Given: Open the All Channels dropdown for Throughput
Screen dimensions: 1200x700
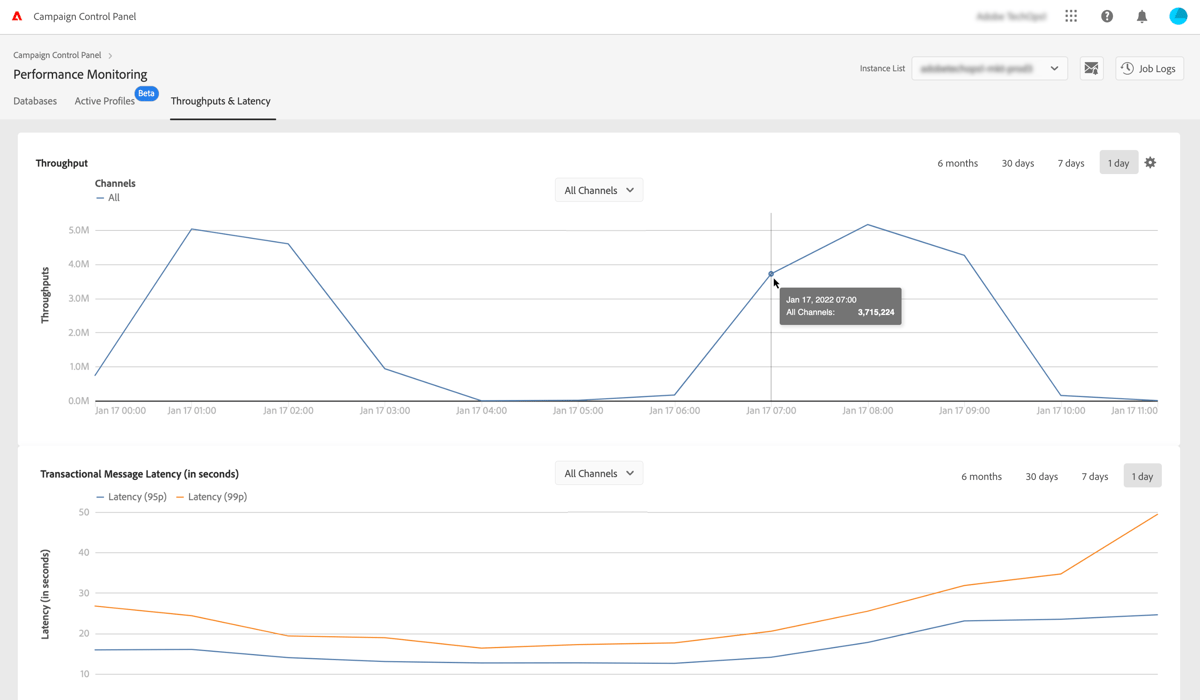Looking at the screenshot, I should coord(598,189).
